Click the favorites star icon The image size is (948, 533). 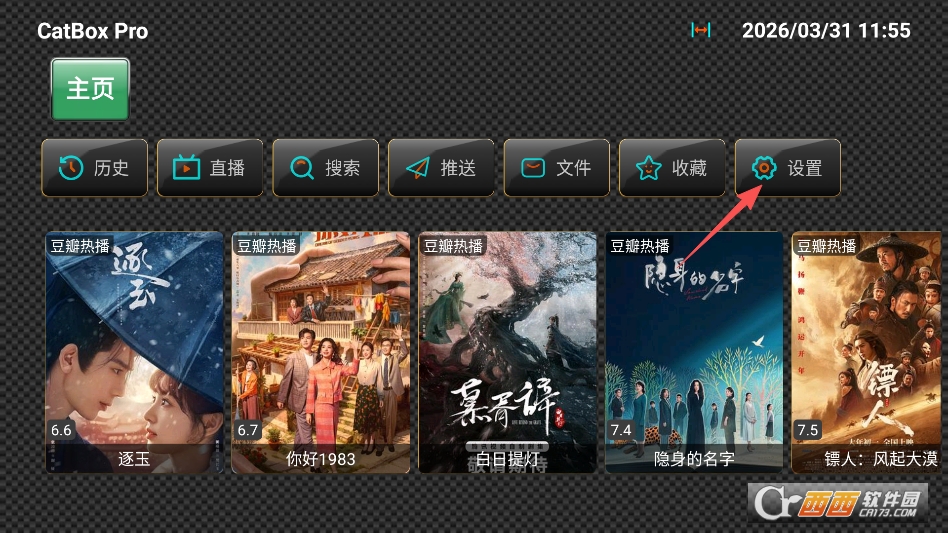click(x=648, y=168)
